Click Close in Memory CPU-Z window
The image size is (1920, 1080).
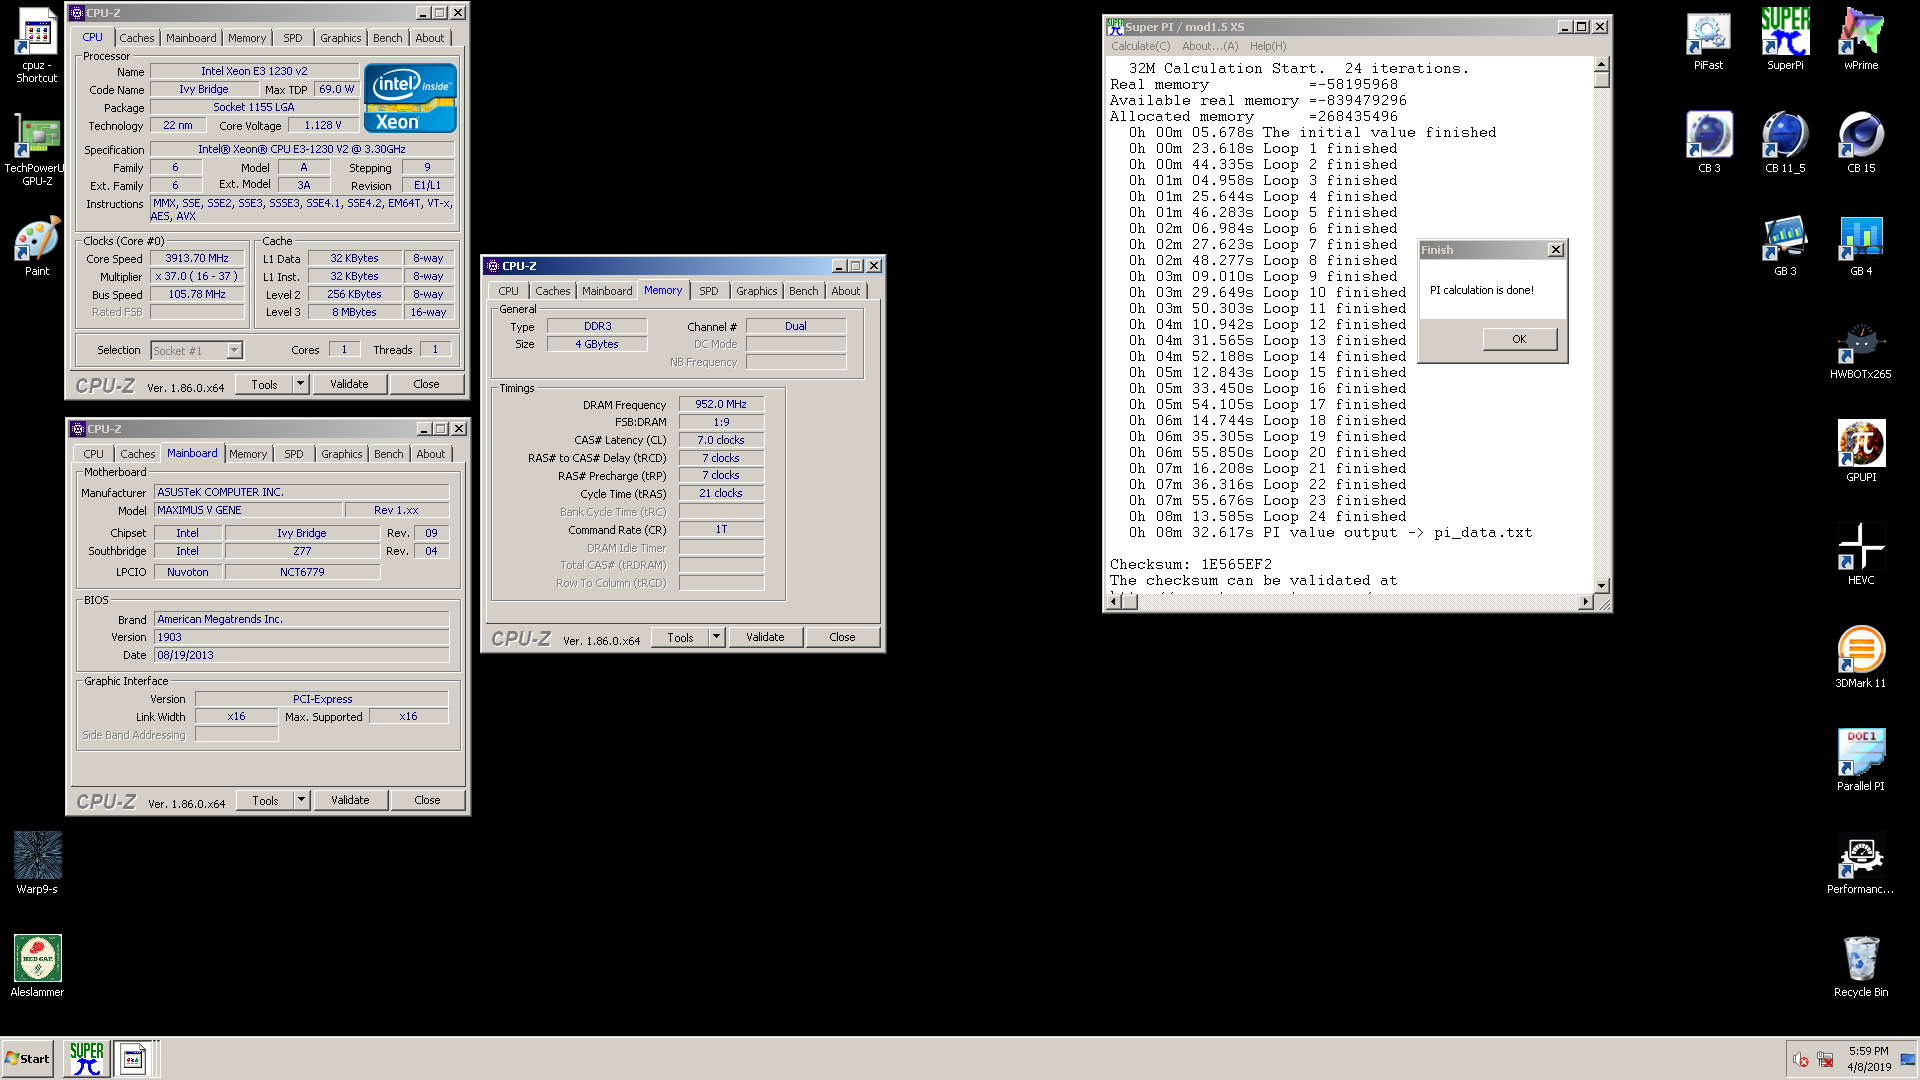(x=842, y=637)
